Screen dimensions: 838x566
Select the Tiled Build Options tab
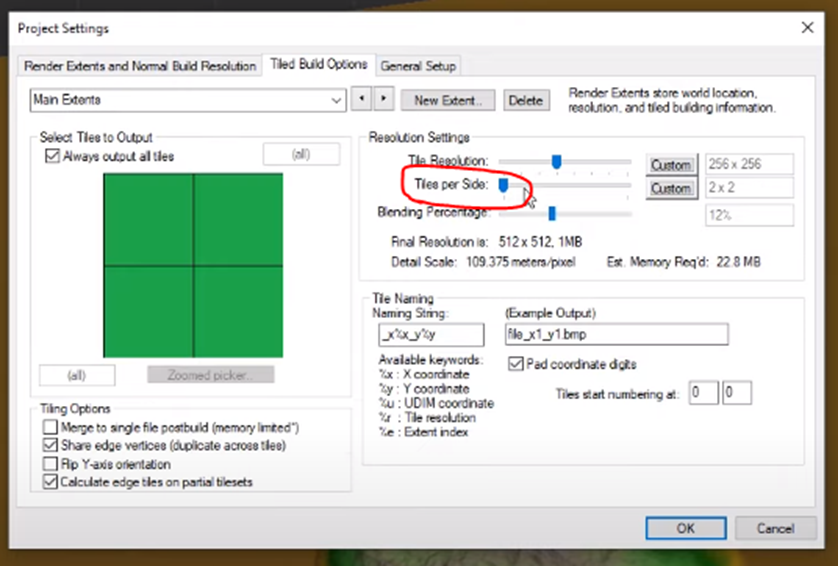(x=319, y=64)
